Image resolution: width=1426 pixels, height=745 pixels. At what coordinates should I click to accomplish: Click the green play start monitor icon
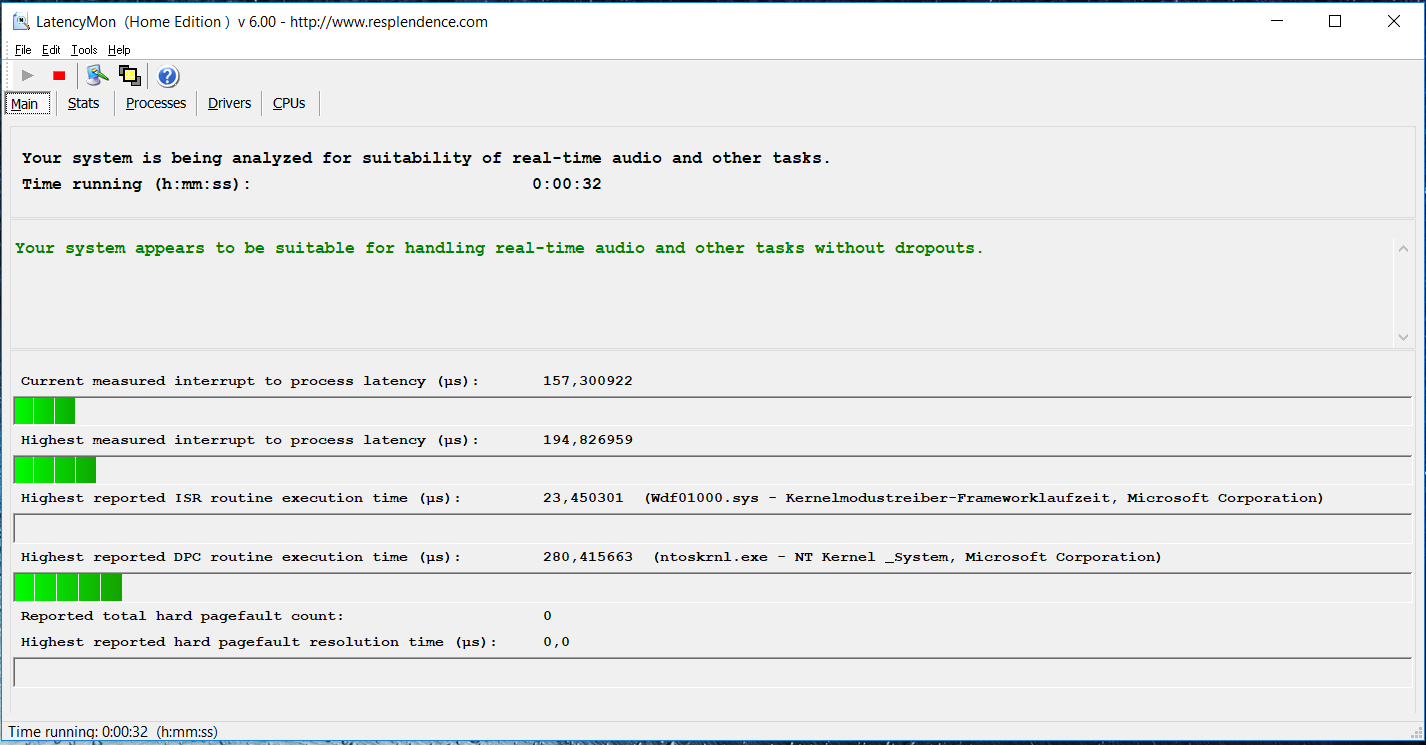tap(28, 76)
